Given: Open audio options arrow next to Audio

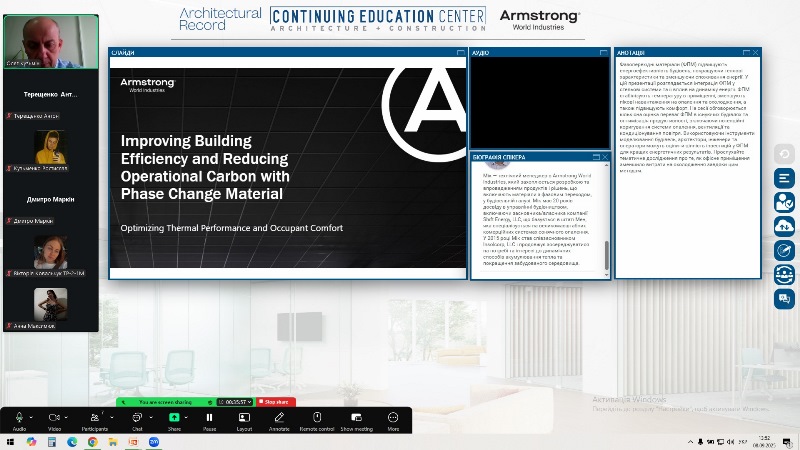Looking at the screenshot, I should click(x=31, y=417).
